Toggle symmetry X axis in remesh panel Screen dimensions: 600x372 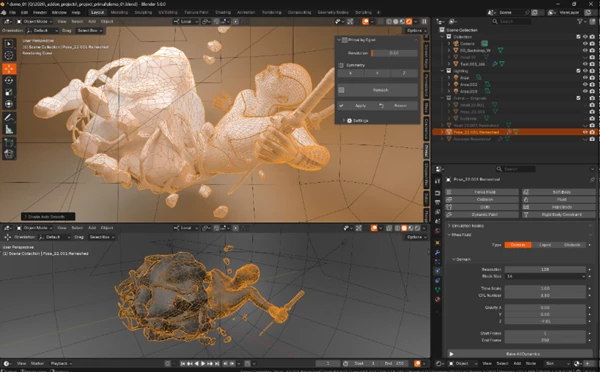(351, 73)
